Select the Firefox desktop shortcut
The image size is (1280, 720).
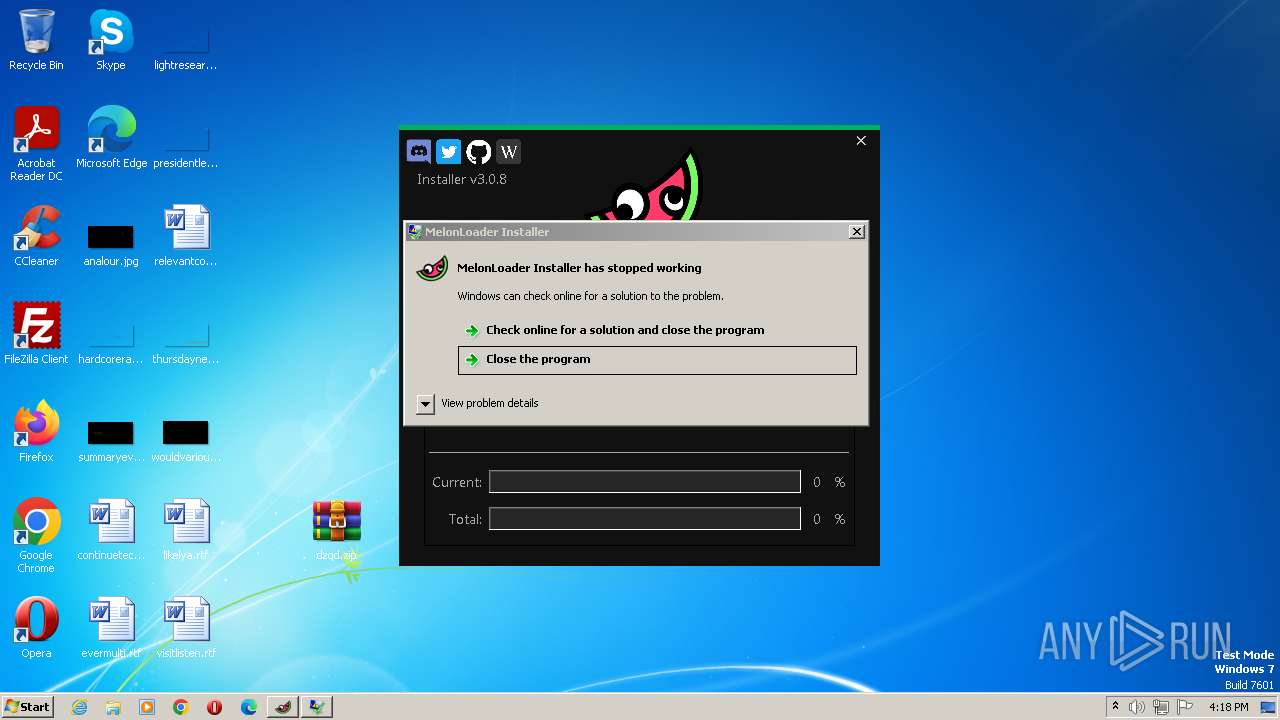click(x=36, y=432)
